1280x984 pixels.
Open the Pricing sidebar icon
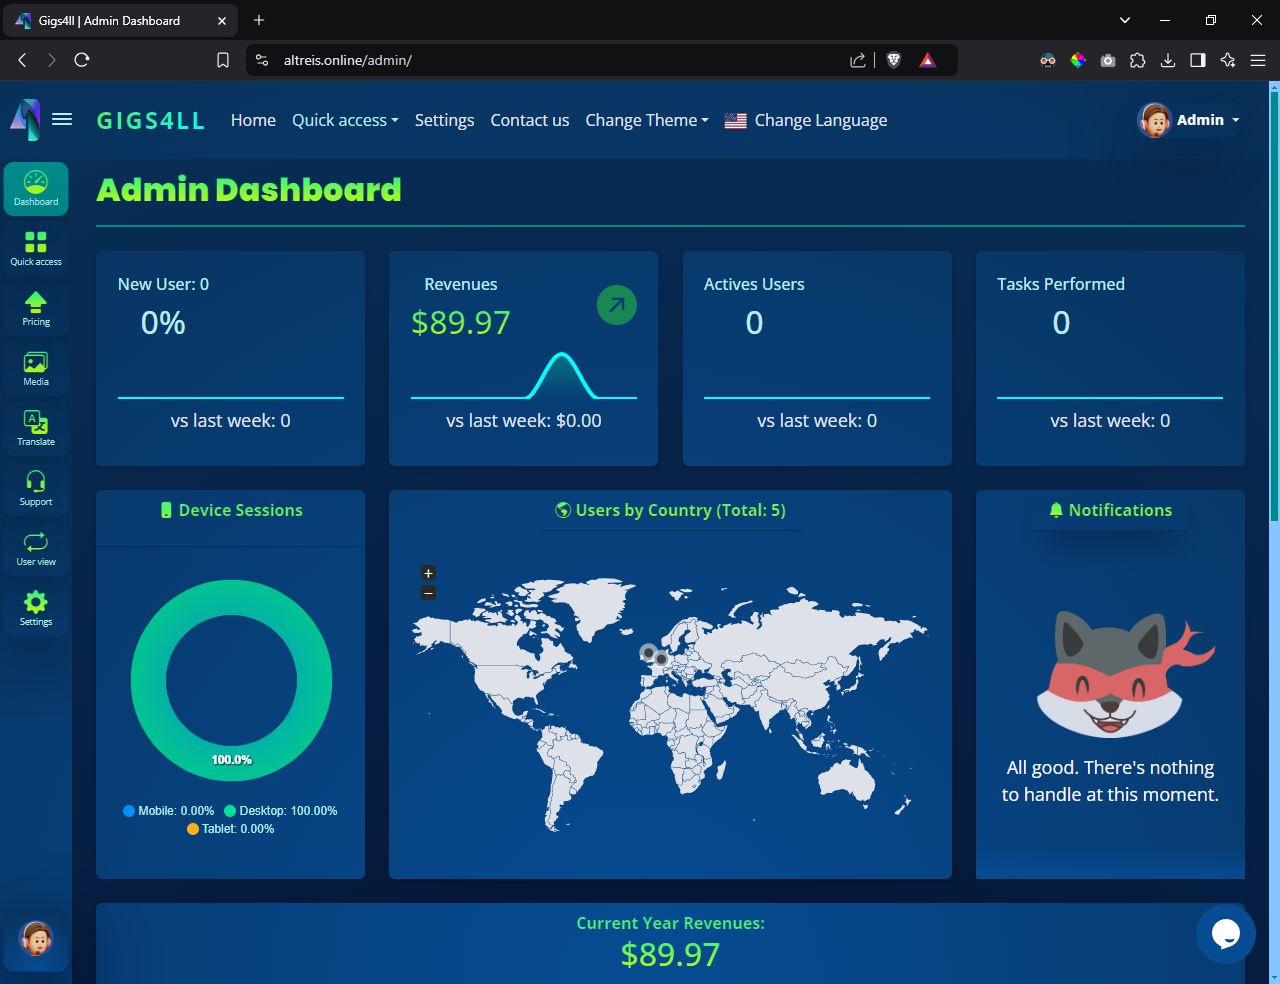pos(36,308)
